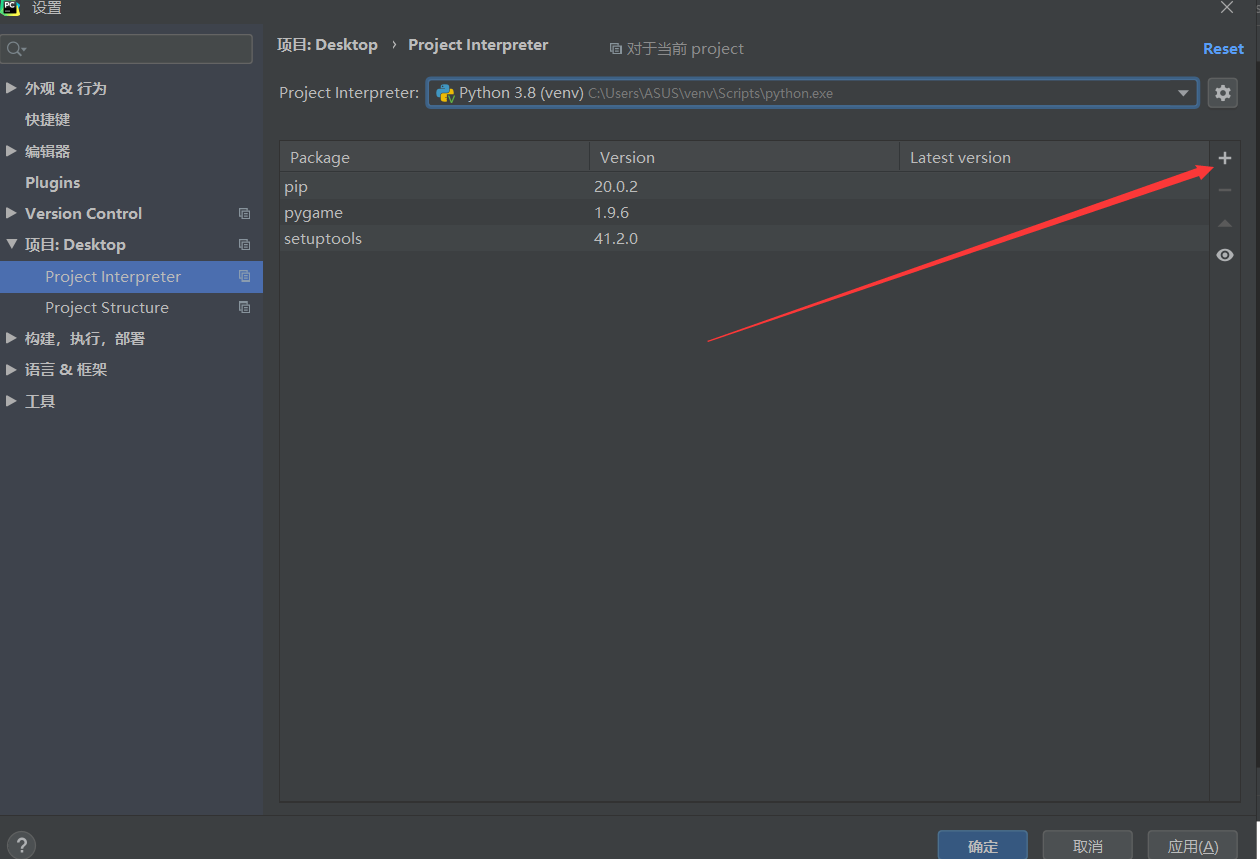Screen dimensions: 1260x859
Task: Select Project Structure in settings tree
Action: [107, 308]
